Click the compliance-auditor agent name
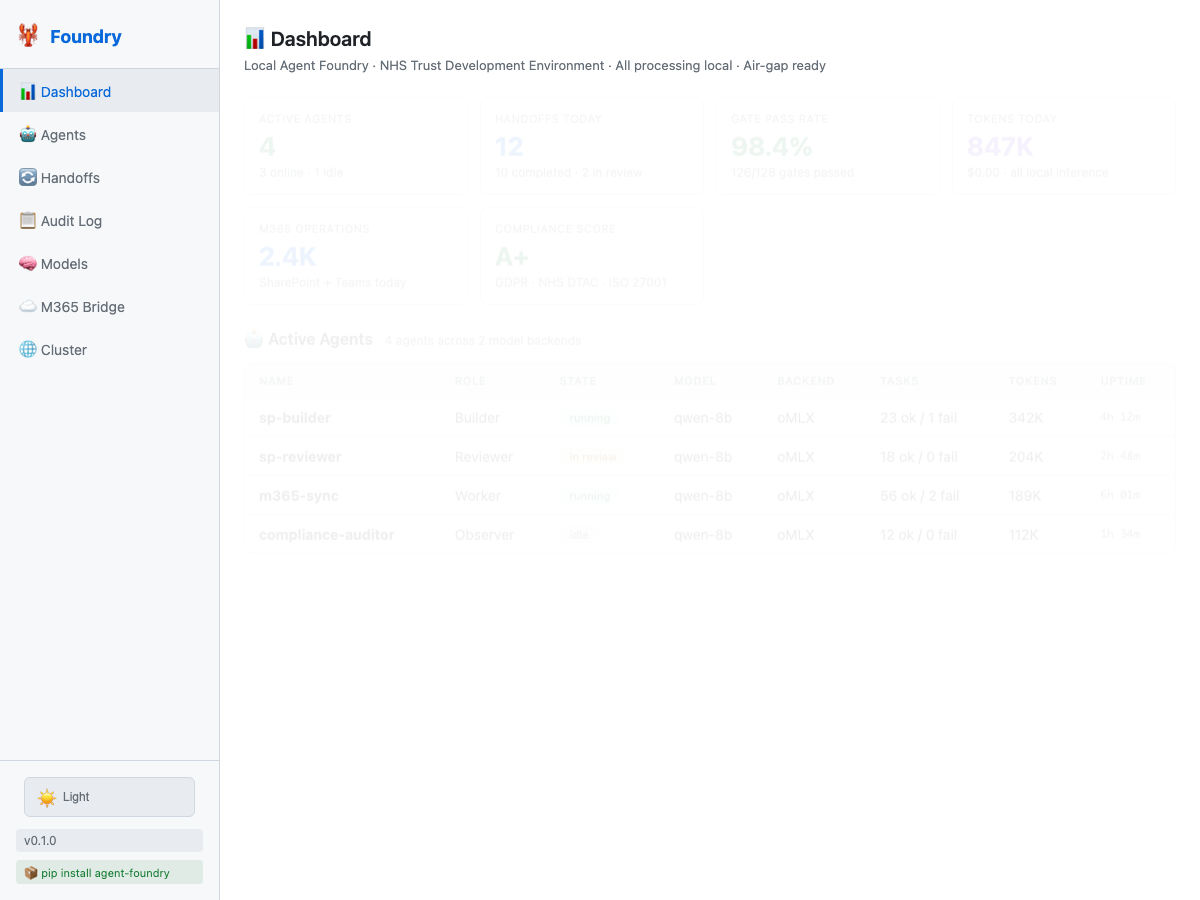Viewport: 1200px width, 900px height. pos(327,535)
